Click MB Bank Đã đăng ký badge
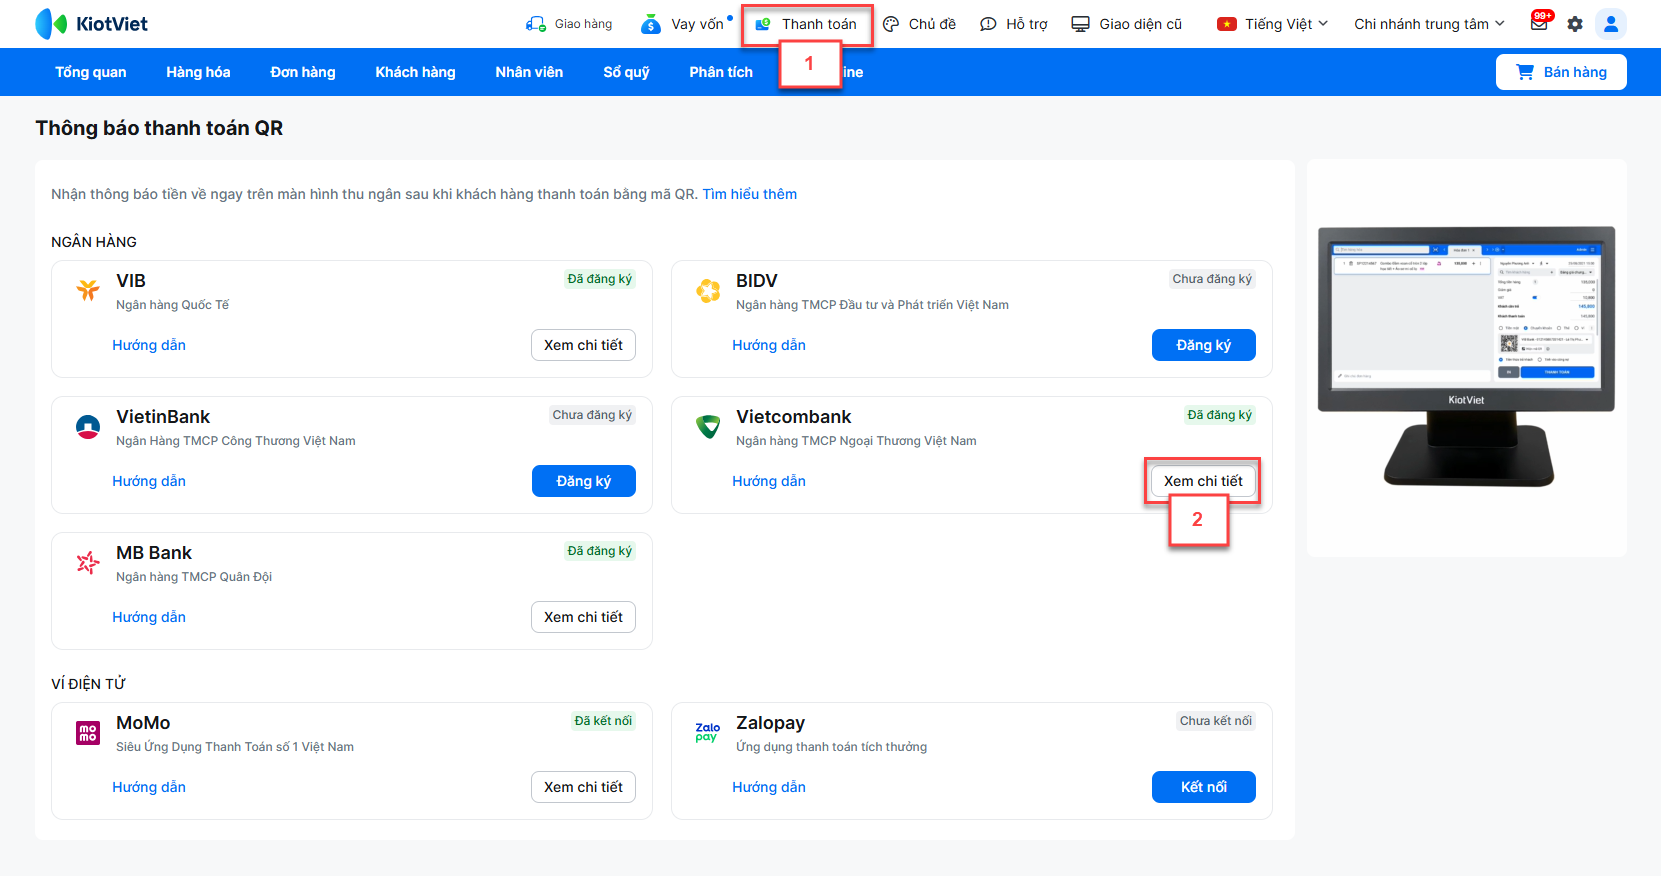This screenshot has width=1661, height=876. click(600, 551)
